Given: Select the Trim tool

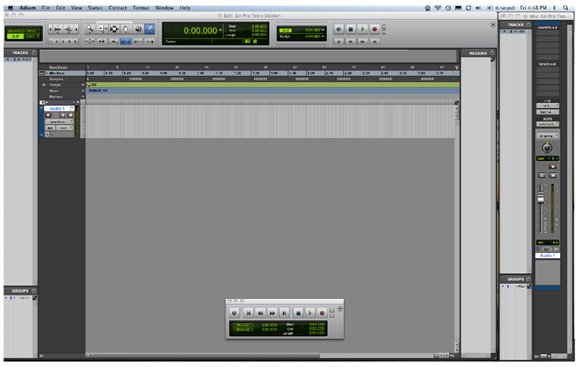Looking at the screenshot, I should 103,29.
